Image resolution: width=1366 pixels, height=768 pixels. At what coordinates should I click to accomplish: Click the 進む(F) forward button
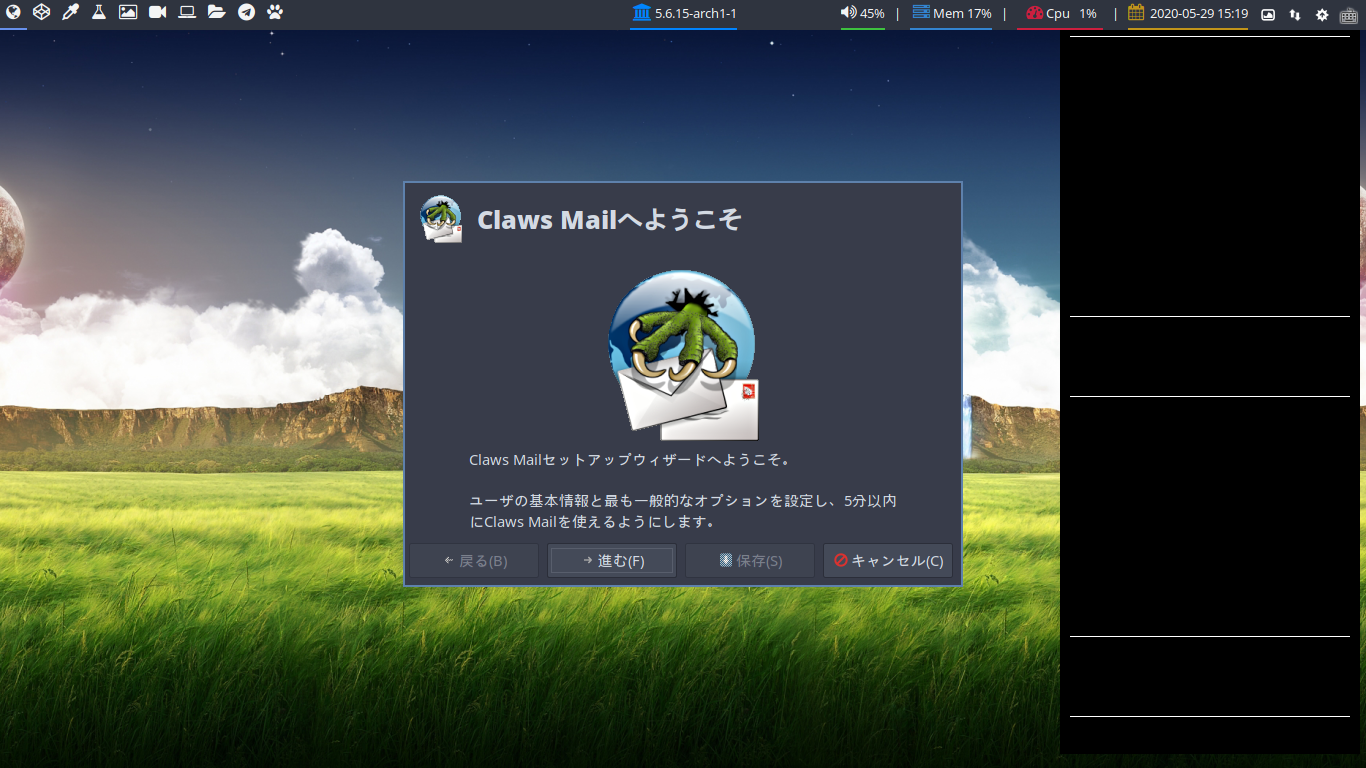(x=612, y=561)
